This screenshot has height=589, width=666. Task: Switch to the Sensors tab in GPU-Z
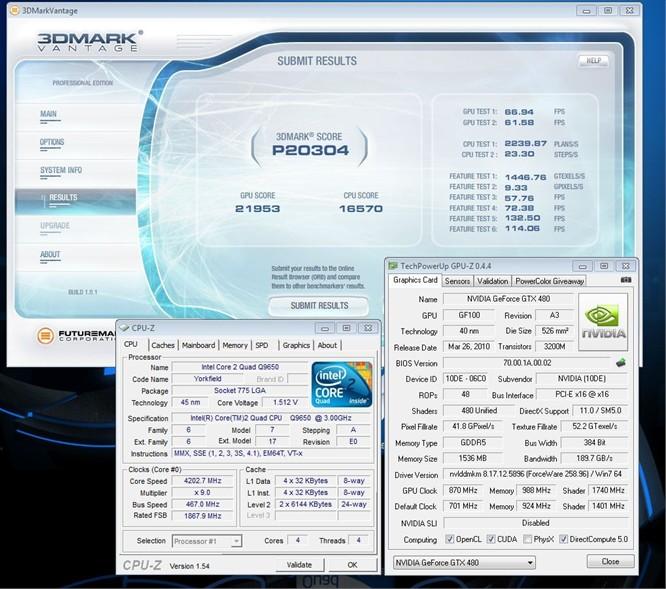point(457,281)
